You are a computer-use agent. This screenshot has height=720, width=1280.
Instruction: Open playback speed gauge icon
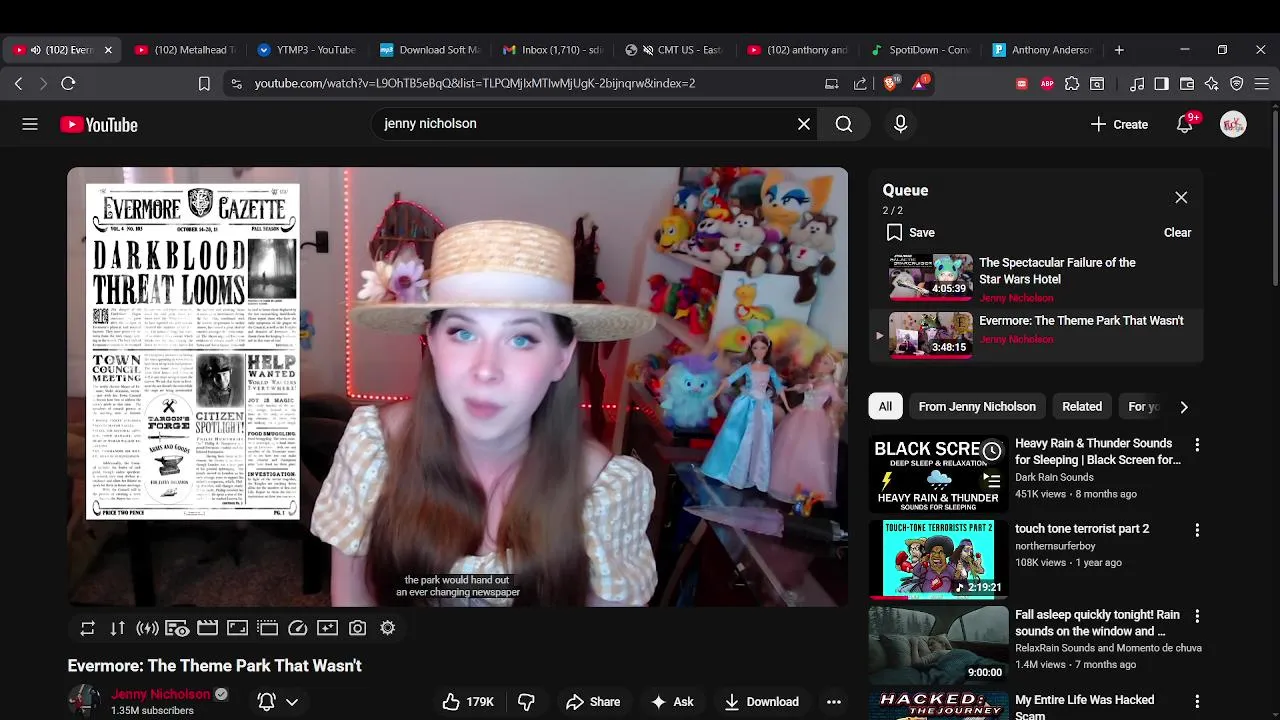pos(297,628)
